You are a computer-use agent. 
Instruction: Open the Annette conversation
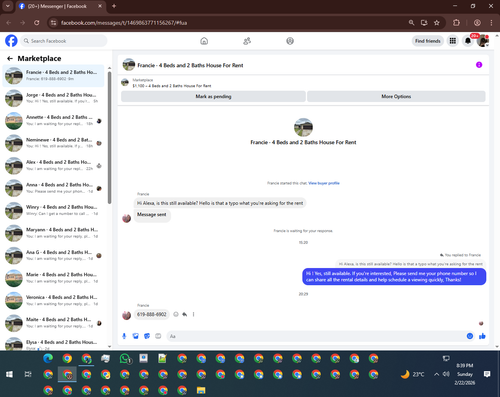click(x=53, y=120)
